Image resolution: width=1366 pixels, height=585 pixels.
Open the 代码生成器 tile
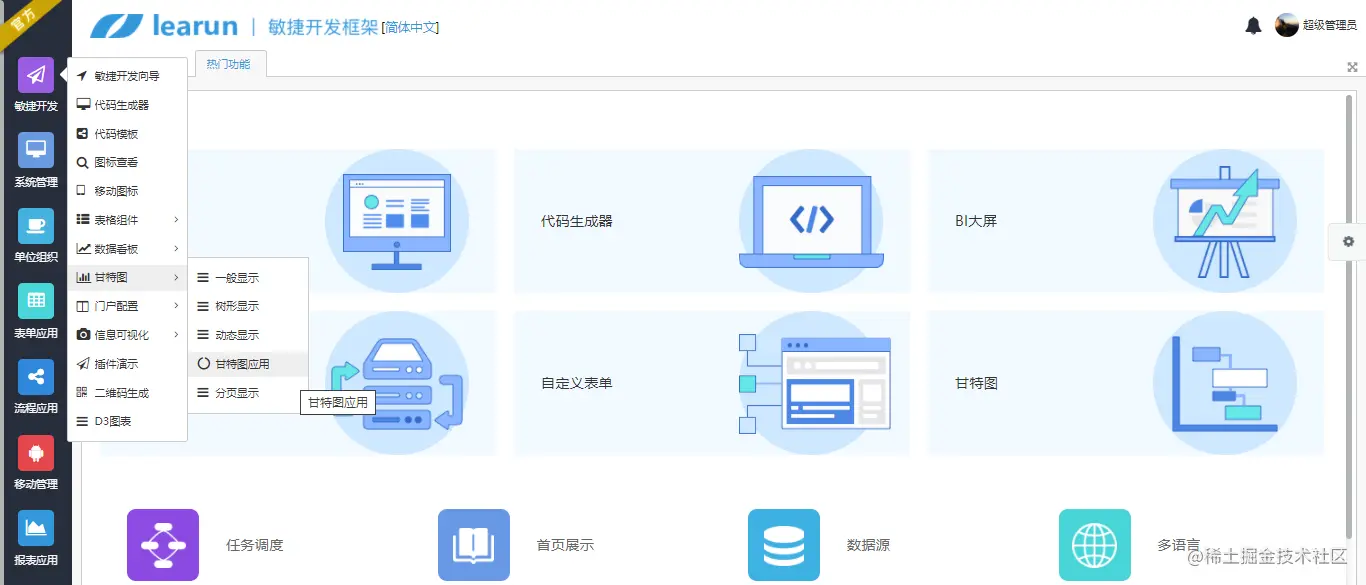click(712, 221)
